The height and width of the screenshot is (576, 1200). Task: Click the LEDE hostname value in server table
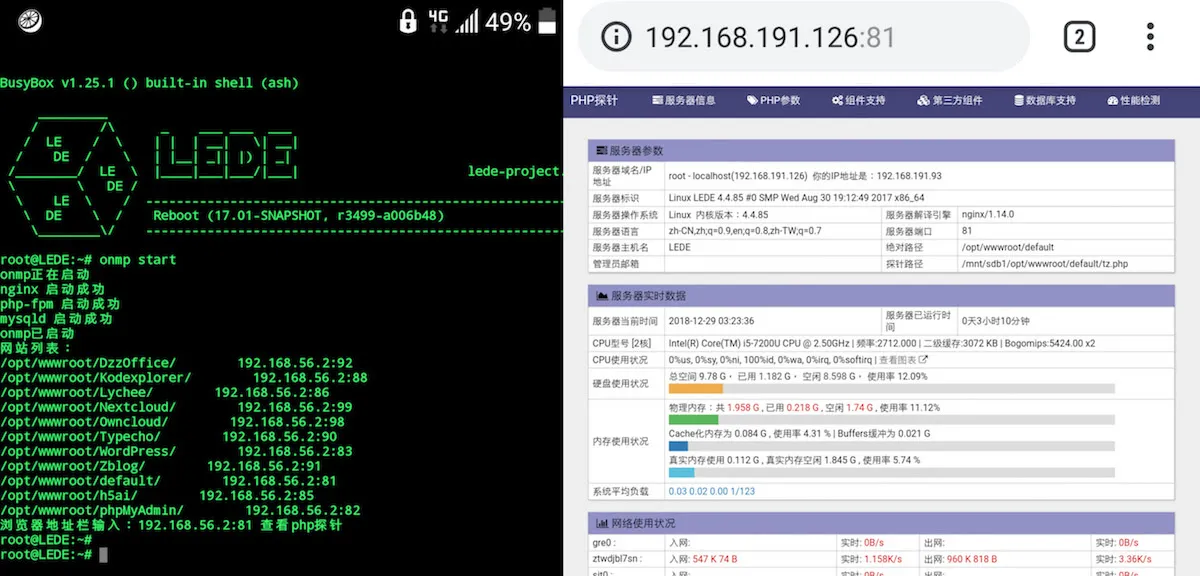tap(680, 247)
